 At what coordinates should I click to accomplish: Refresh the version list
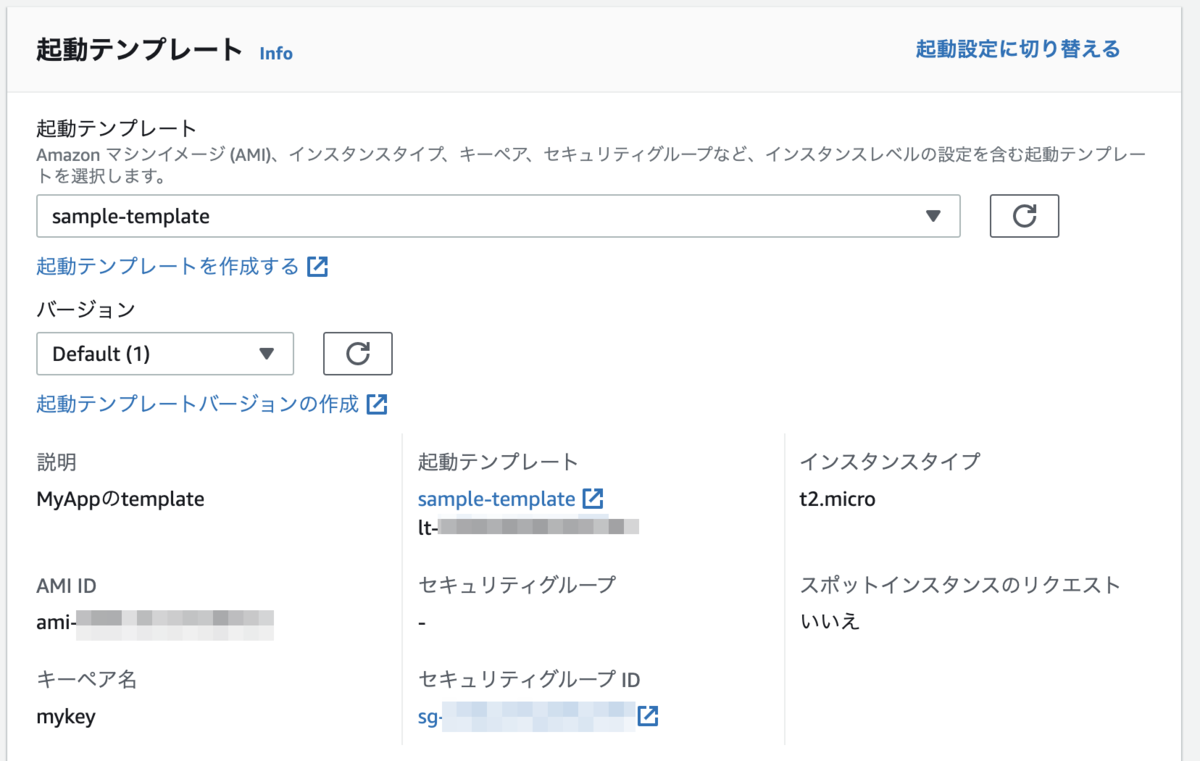coord(357,353)
